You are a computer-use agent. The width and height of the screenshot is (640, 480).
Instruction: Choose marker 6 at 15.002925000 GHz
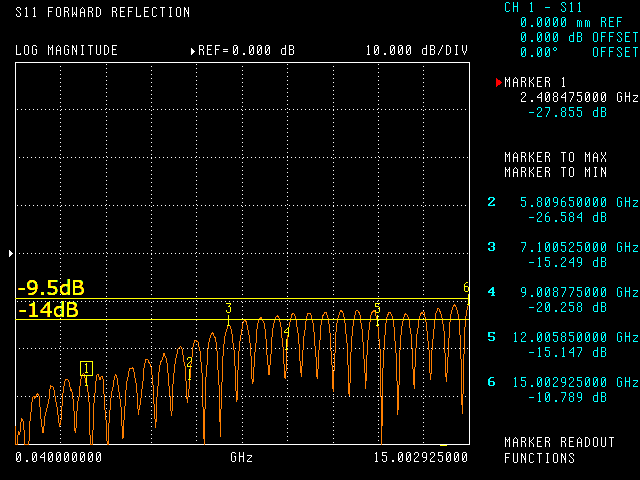coord(562,389)
